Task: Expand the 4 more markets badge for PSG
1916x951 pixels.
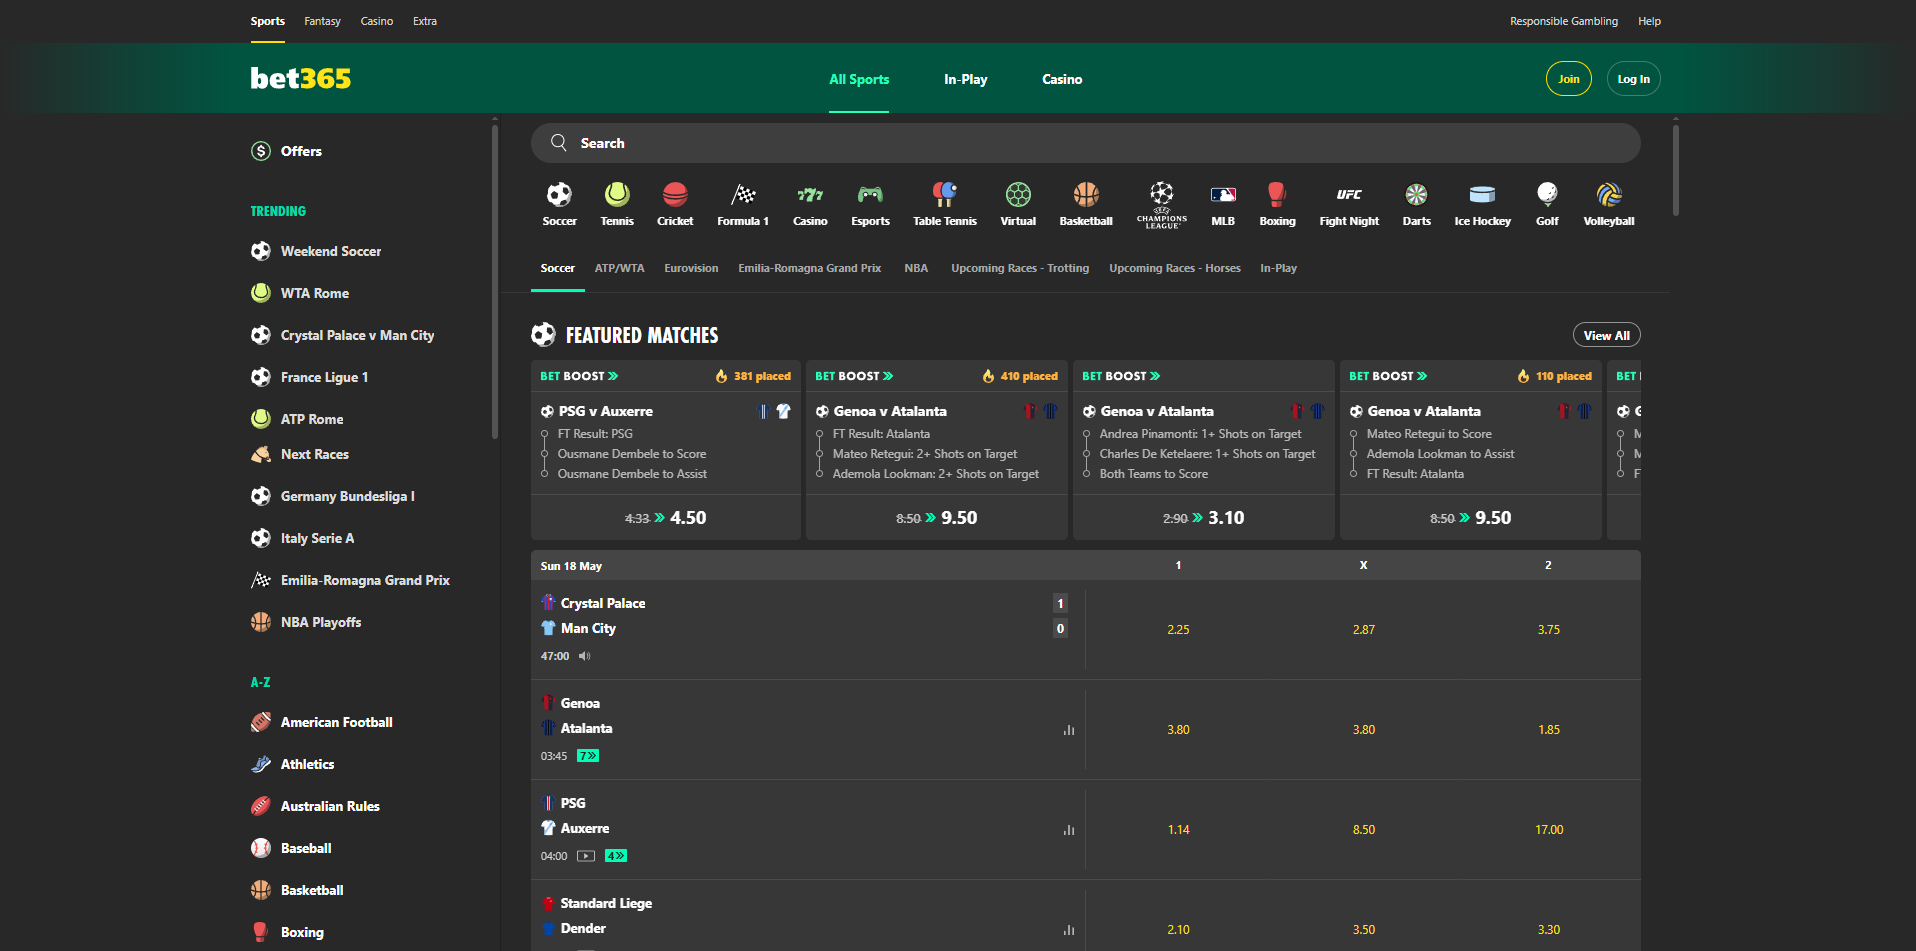Action: [616, 856]
